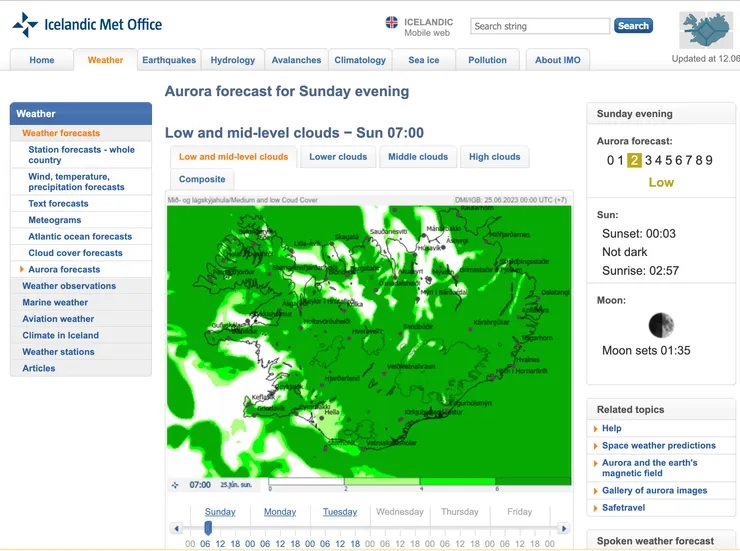Click the Search button
The image size is (740, 551).
pos(633,26)
